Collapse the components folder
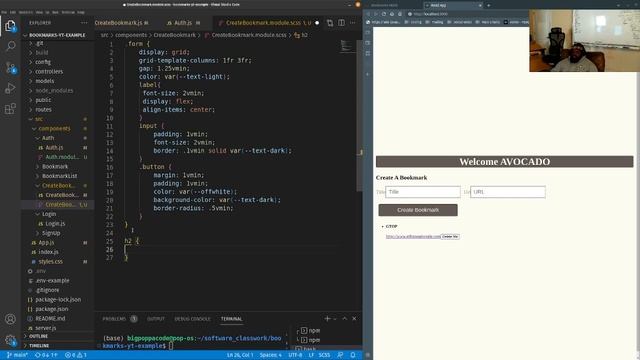This screenshot has height=360, width=640. pos(54,129)
